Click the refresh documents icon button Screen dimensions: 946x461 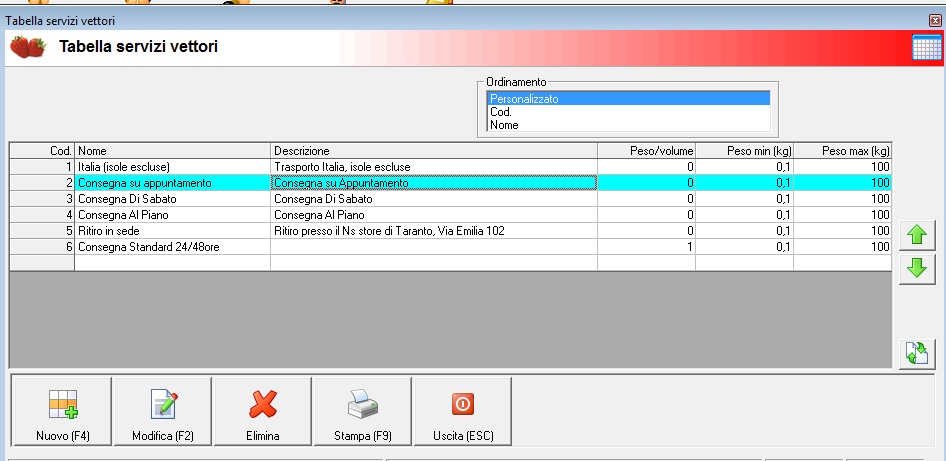click(917, 354)
